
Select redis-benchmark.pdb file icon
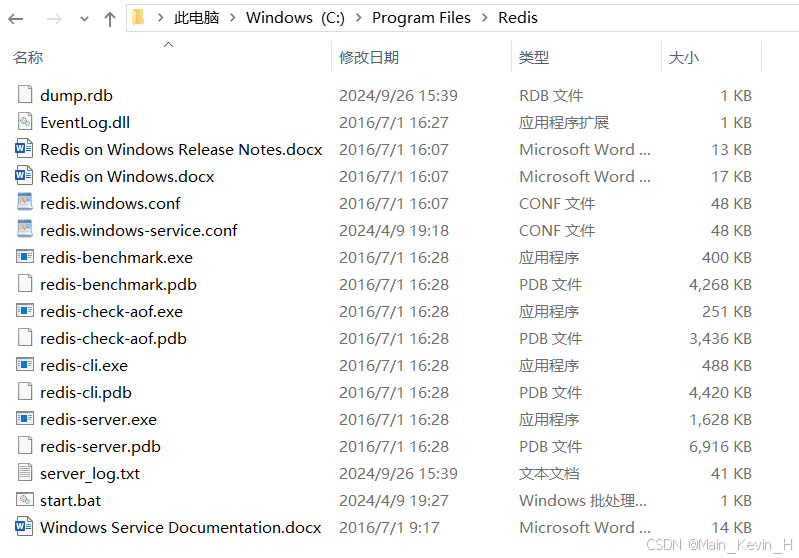point(25,284)
